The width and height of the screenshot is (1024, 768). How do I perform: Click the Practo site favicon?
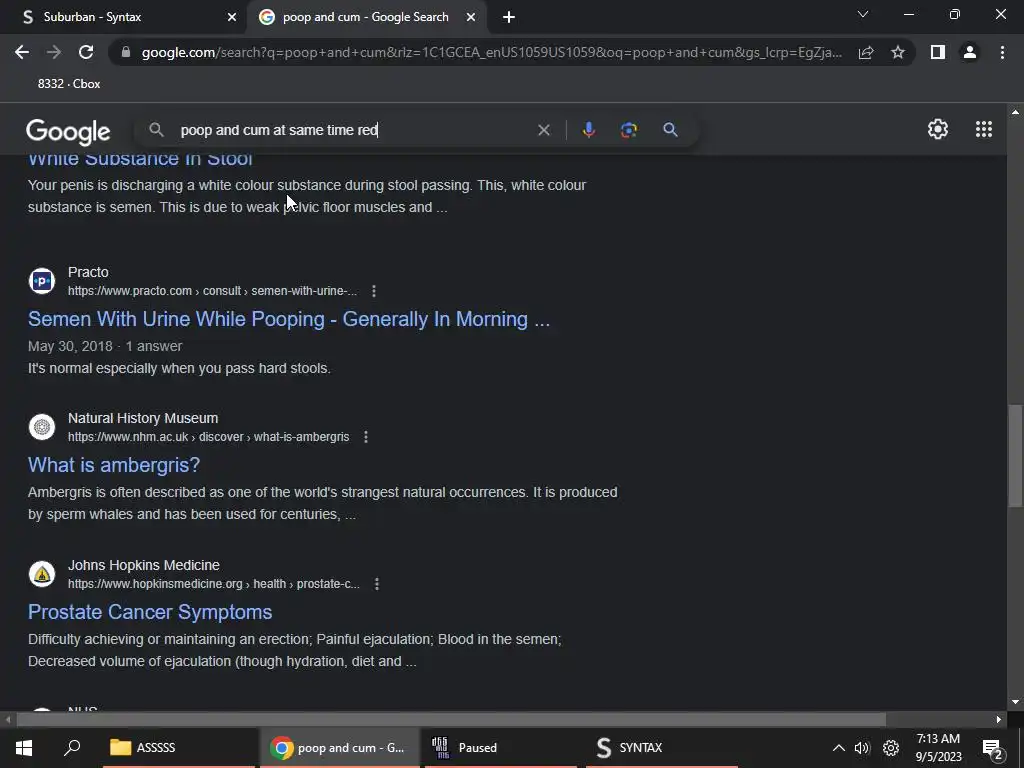42,281
